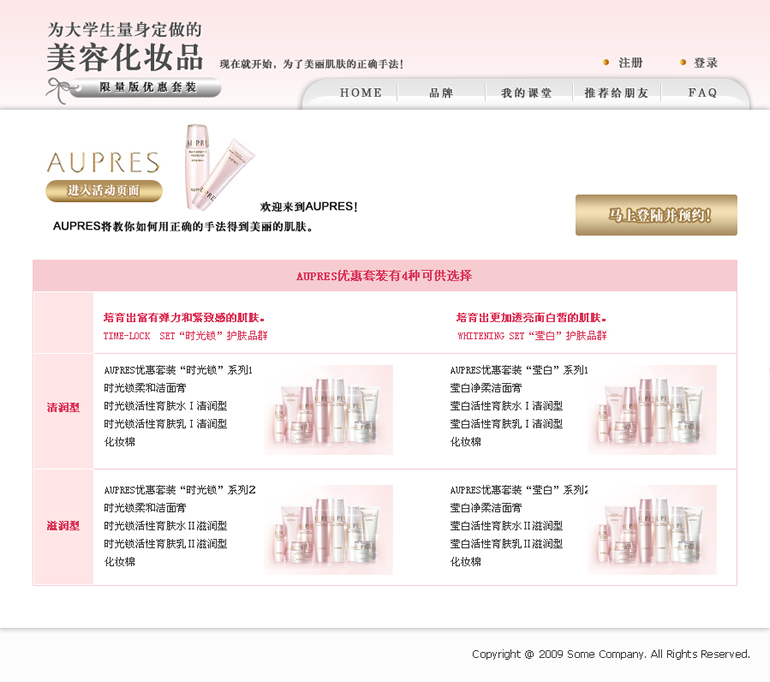This screenshot has height=682, width=770.
Task: Click the 马上登陆并预约 button
Action: 656,215
